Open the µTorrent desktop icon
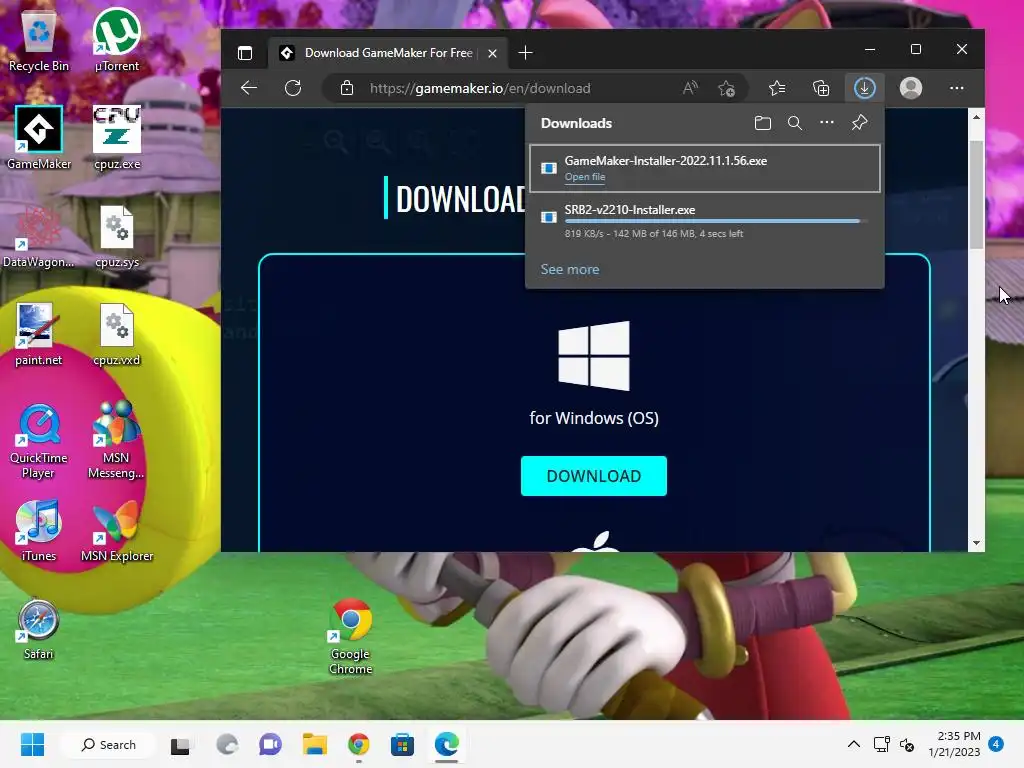The width and height of the screenshot is (1024, 768). [x=116, y=40]
